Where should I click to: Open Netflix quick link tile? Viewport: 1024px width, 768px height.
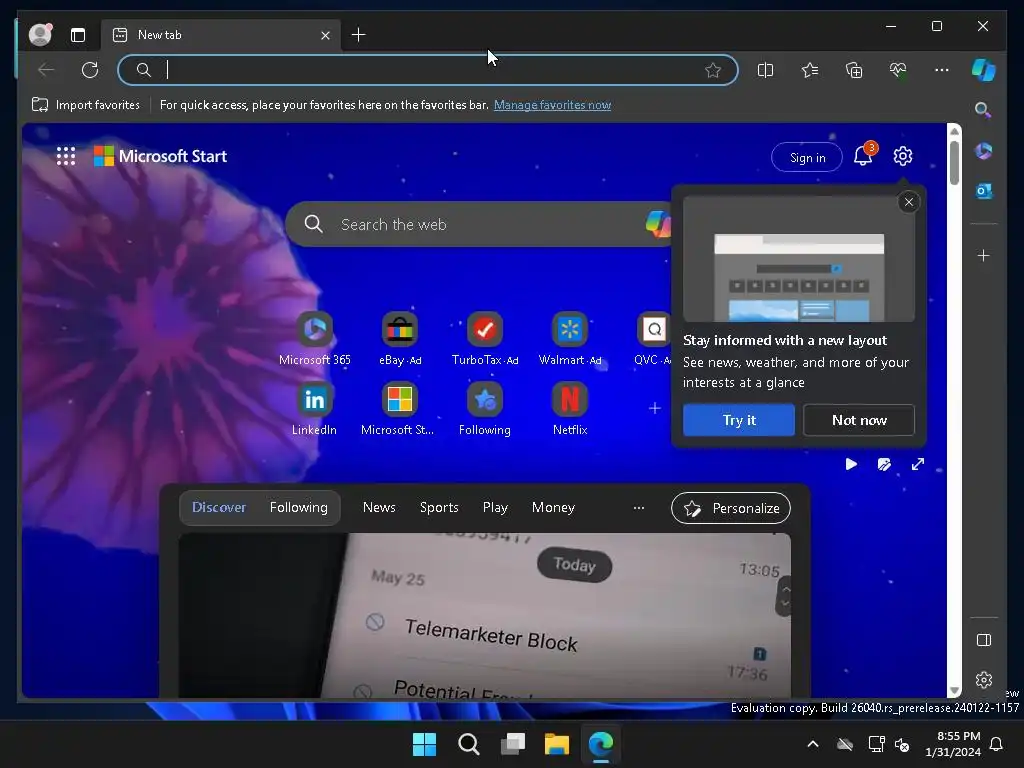pos(569,409)
